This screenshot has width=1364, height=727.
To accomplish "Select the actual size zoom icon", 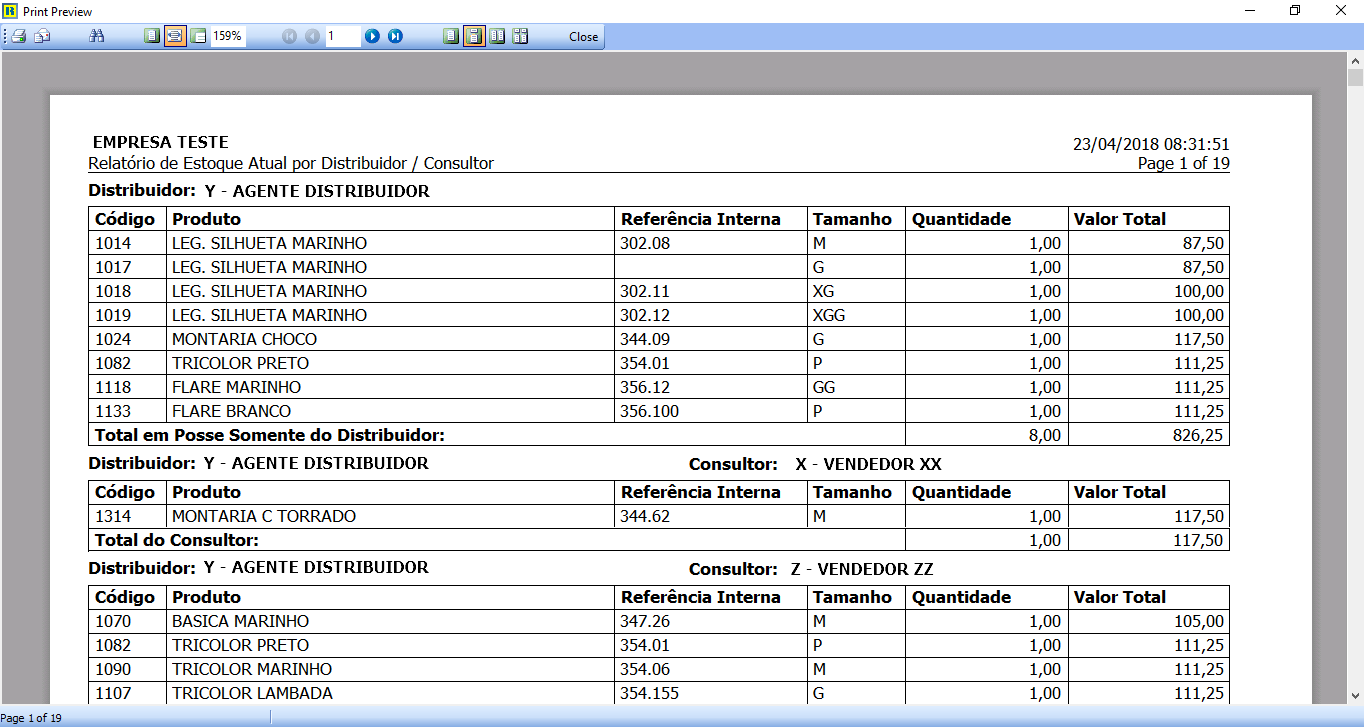I will 198,36.
